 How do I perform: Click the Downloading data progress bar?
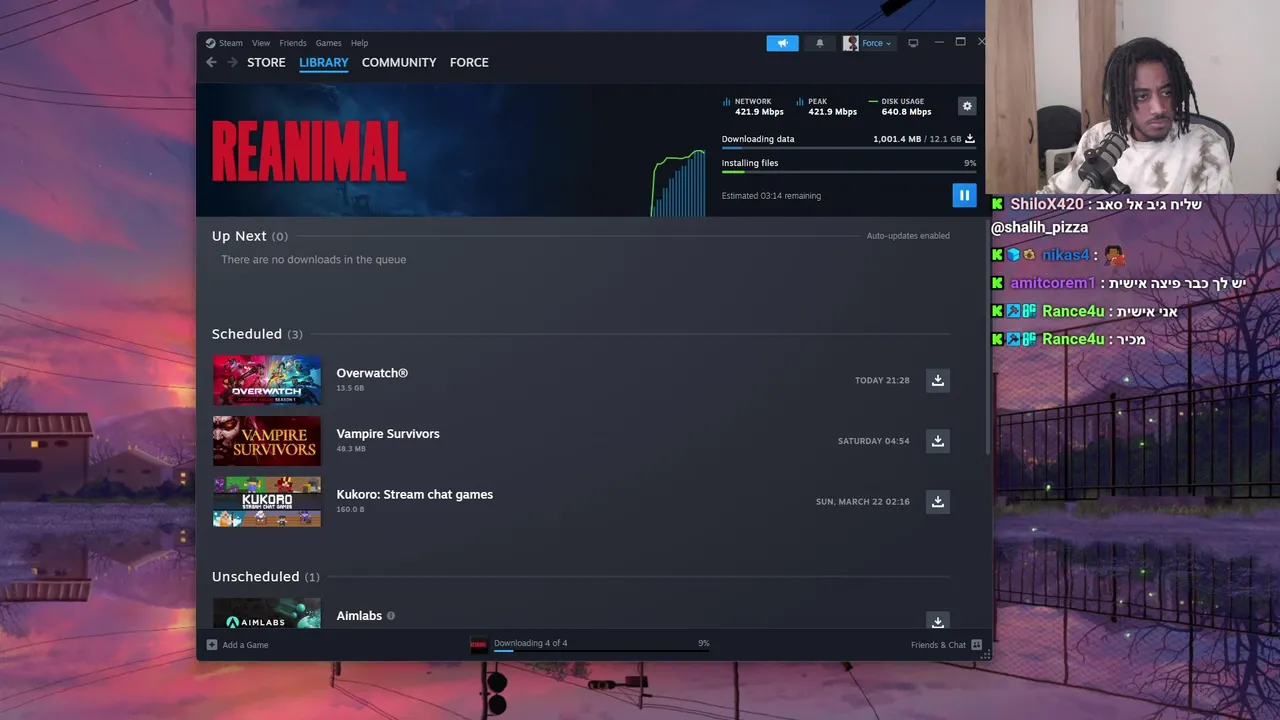click(848, 148)
